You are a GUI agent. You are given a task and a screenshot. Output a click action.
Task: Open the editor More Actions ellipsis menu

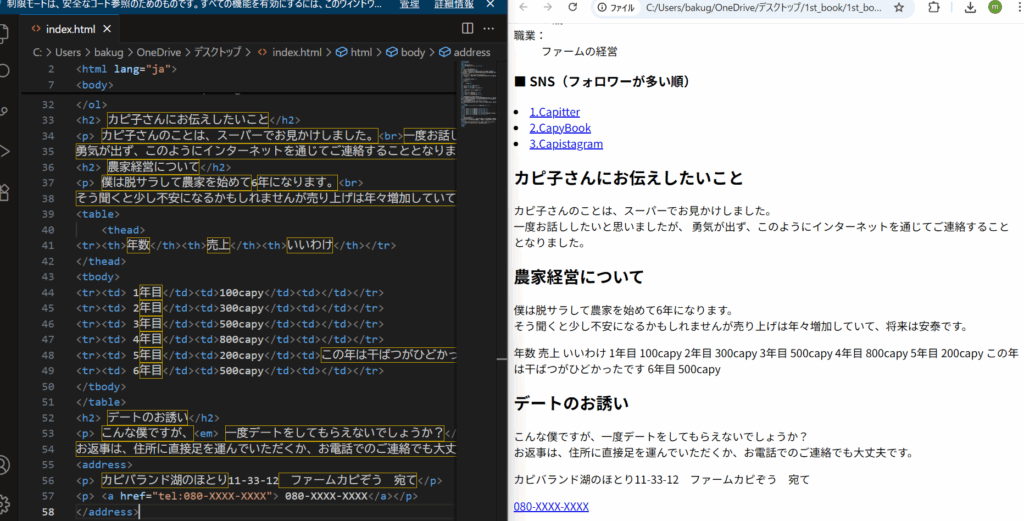[x=489, y=29]
